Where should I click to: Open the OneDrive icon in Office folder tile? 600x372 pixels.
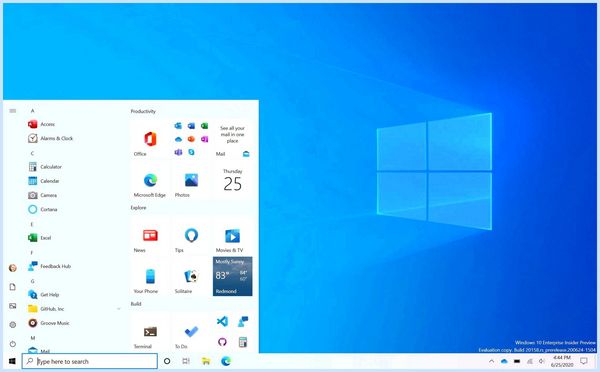178,139
